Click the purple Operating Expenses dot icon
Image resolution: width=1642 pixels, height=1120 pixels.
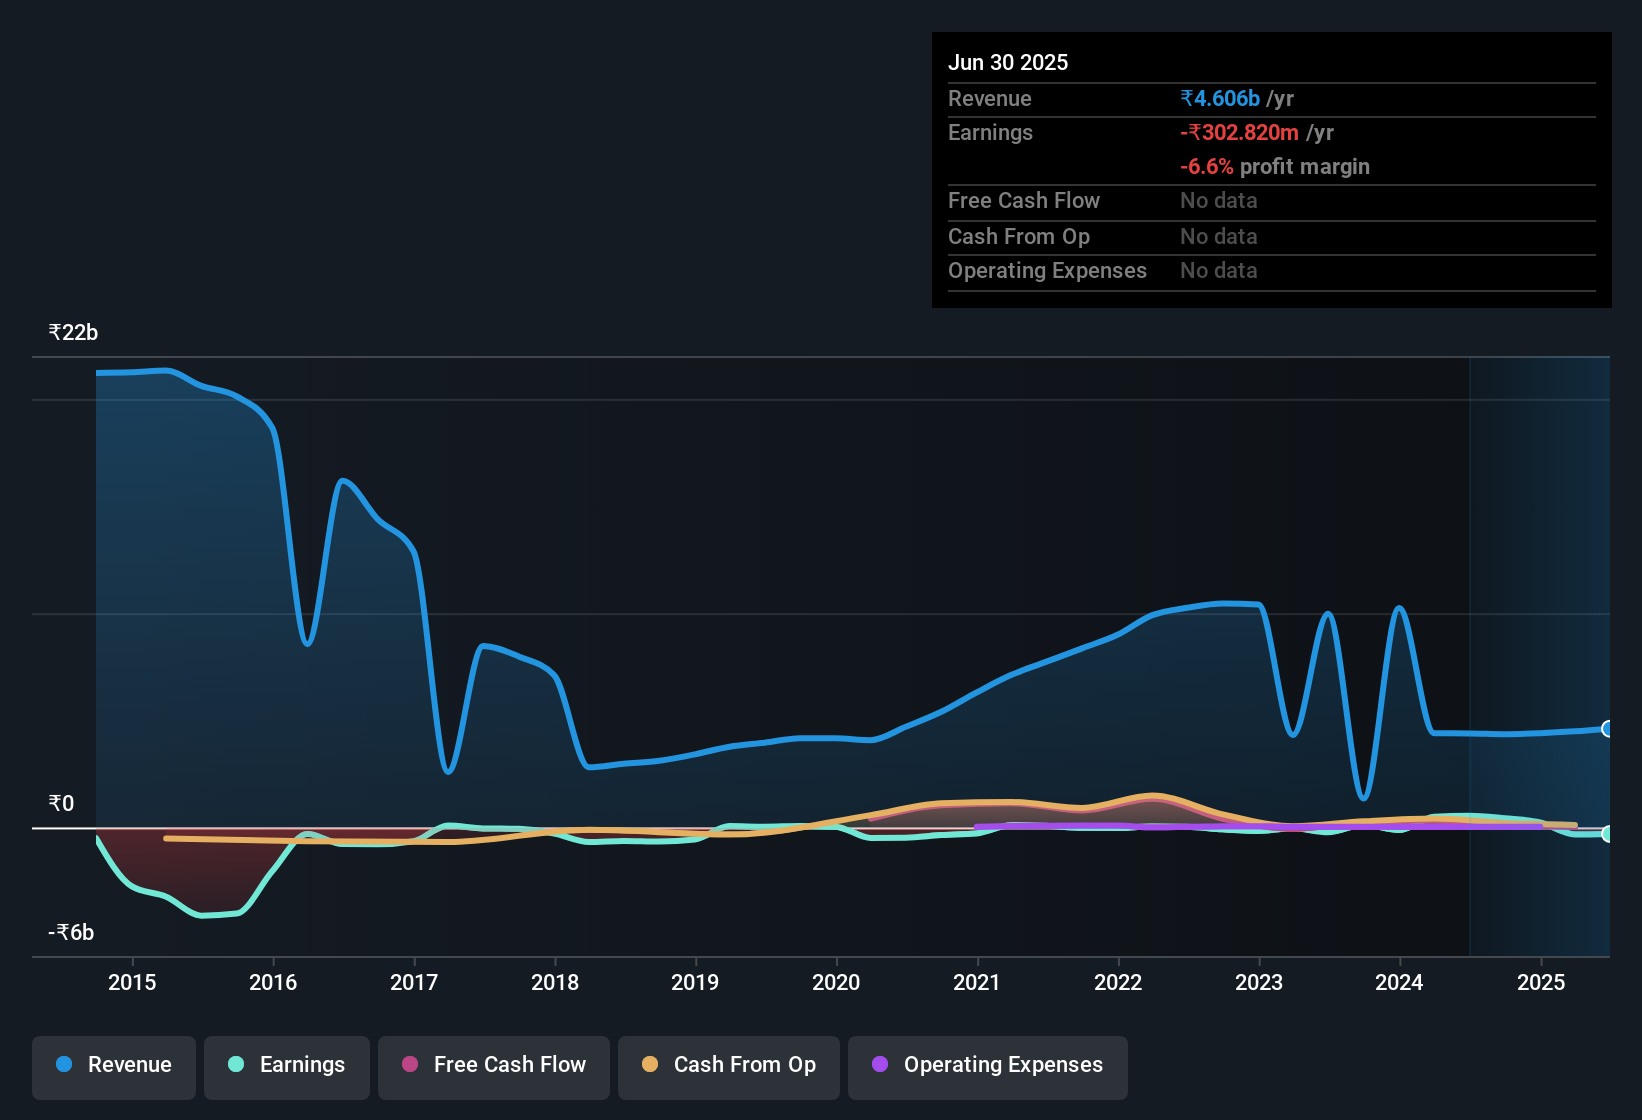point(879,1065)
